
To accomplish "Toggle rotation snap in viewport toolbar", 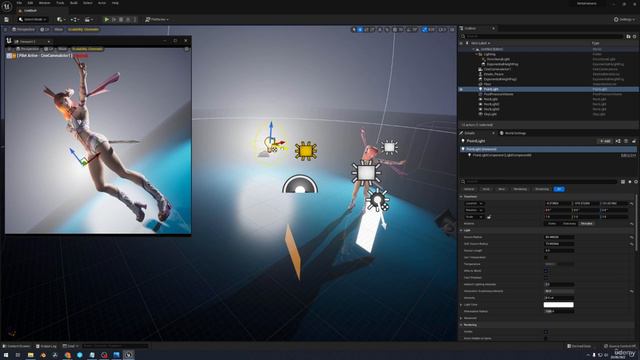I will (410, 29).
